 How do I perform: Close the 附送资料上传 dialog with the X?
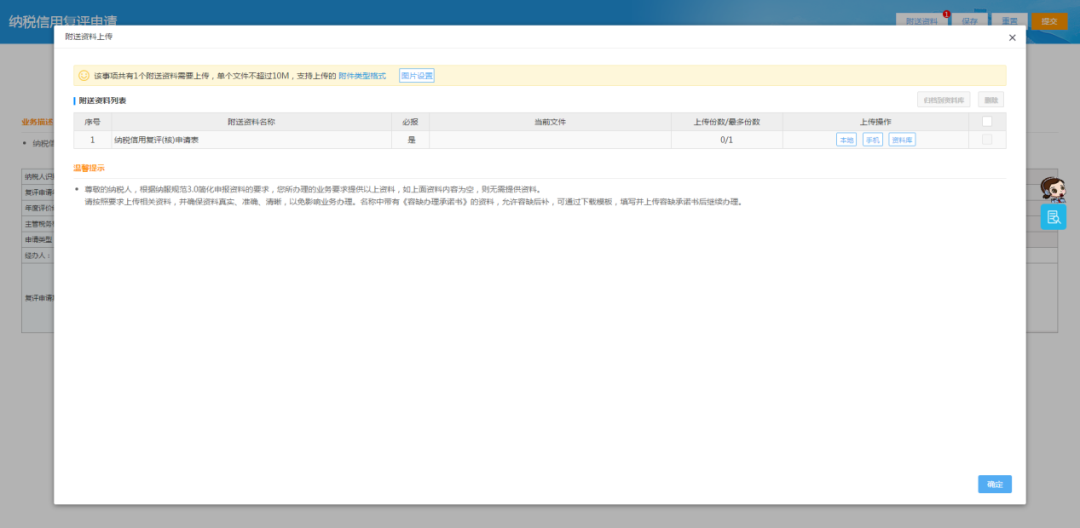1012,38
